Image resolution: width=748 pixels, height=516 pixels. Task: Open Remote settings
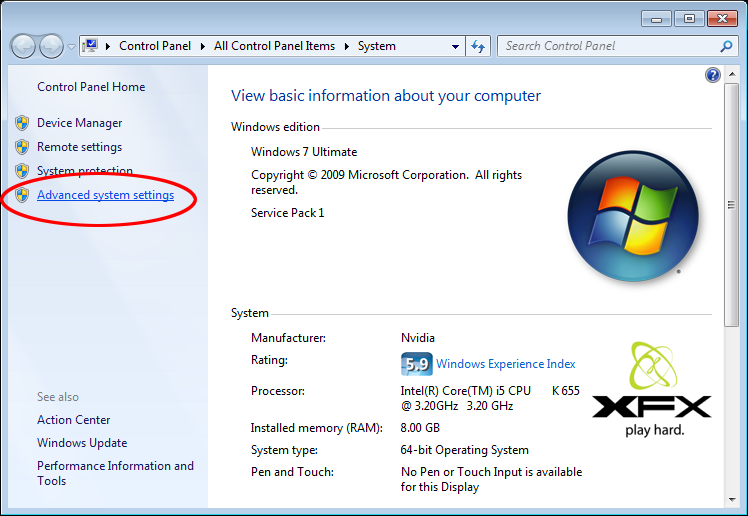pos(80,147)
